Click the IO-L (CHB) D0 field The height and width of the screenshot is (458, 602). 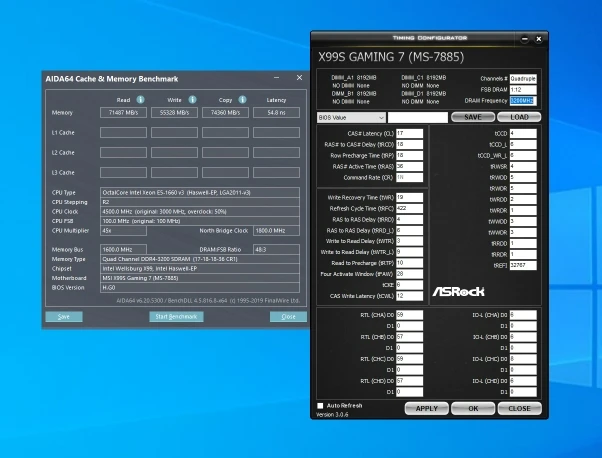(523, 337)
